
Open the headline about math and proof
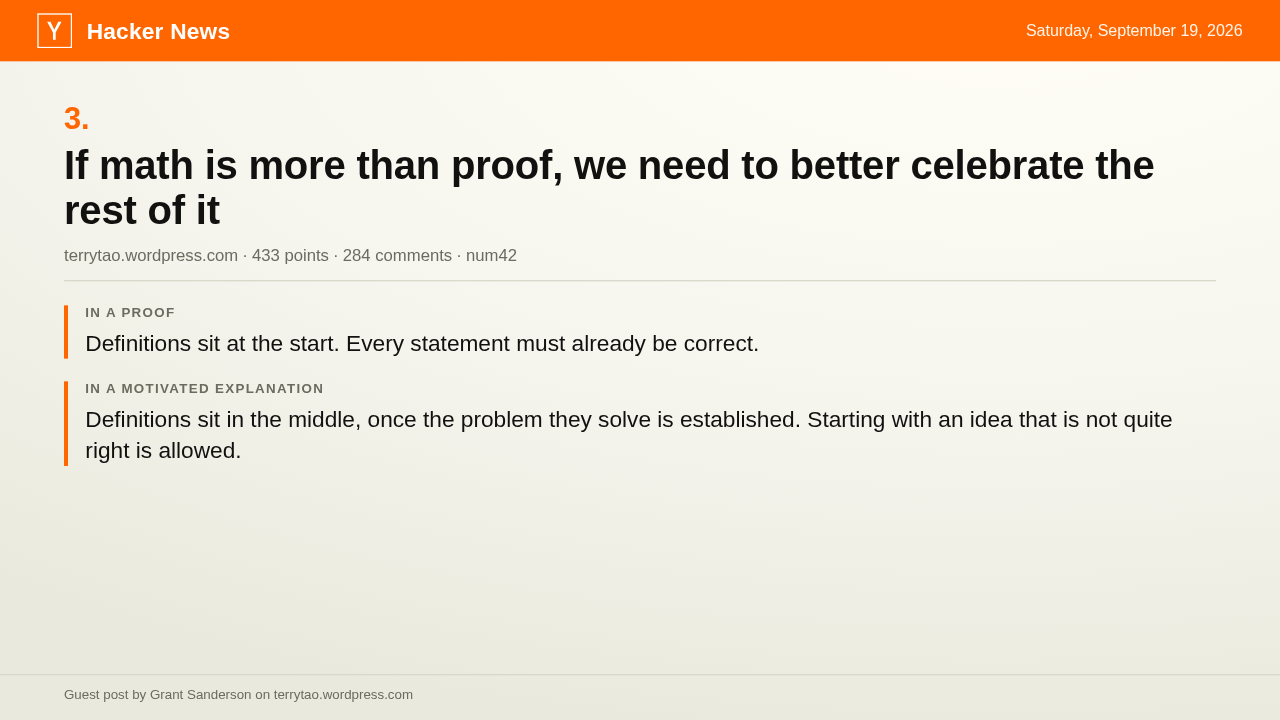[x=609, y=187]
